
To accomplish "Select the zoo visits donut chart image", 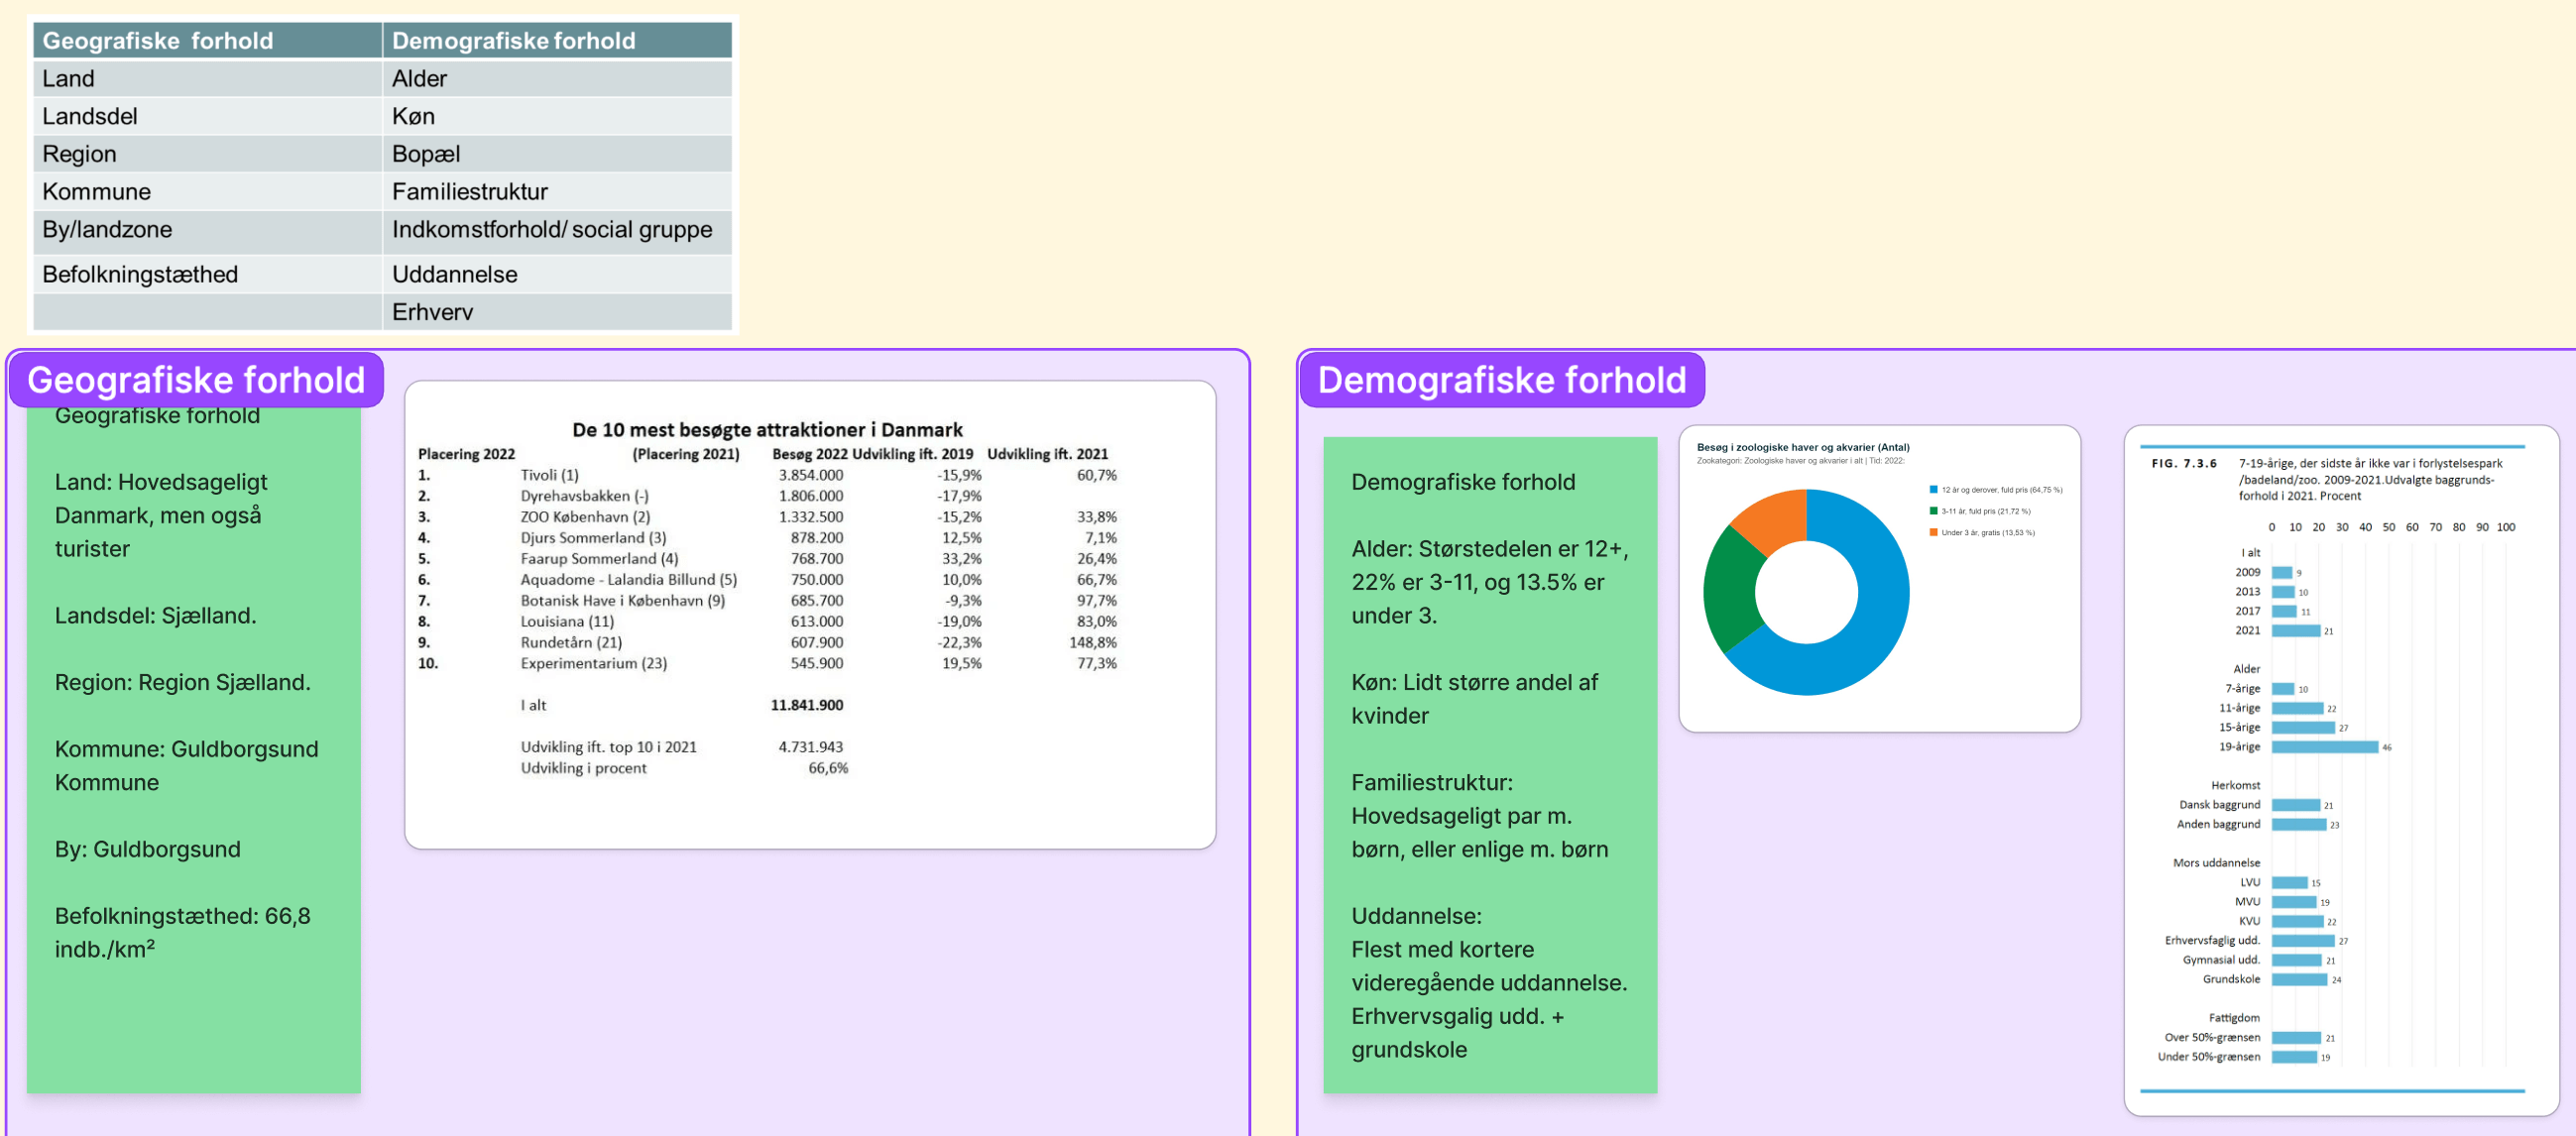I will 1879,578.
